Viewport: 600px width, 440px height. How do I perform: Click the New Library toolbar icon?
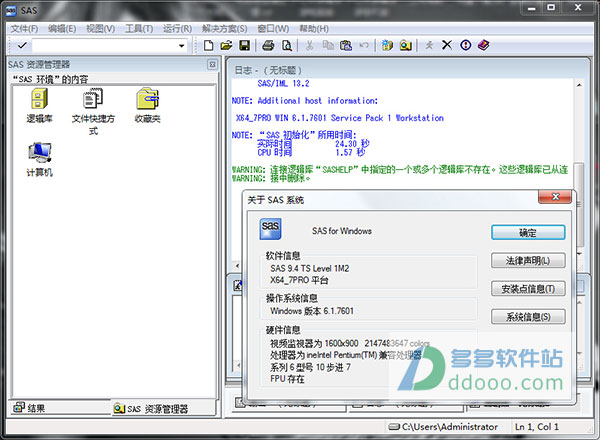pos(387,46)
